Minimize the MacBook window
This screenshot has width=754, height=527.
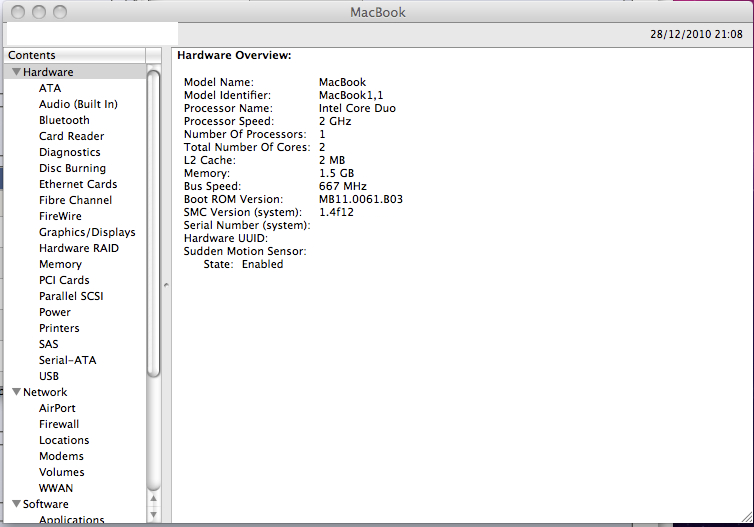tap(39, 12)
